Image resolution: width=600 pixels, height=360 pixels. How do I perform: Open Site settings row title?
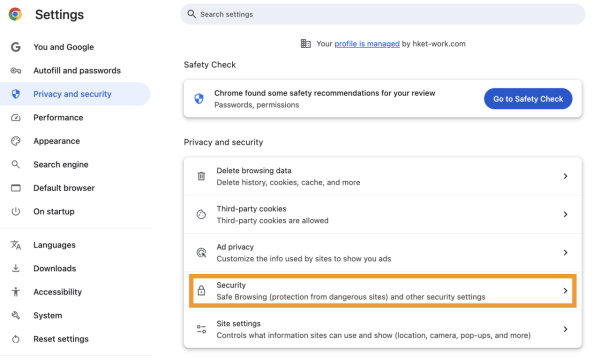238,324
